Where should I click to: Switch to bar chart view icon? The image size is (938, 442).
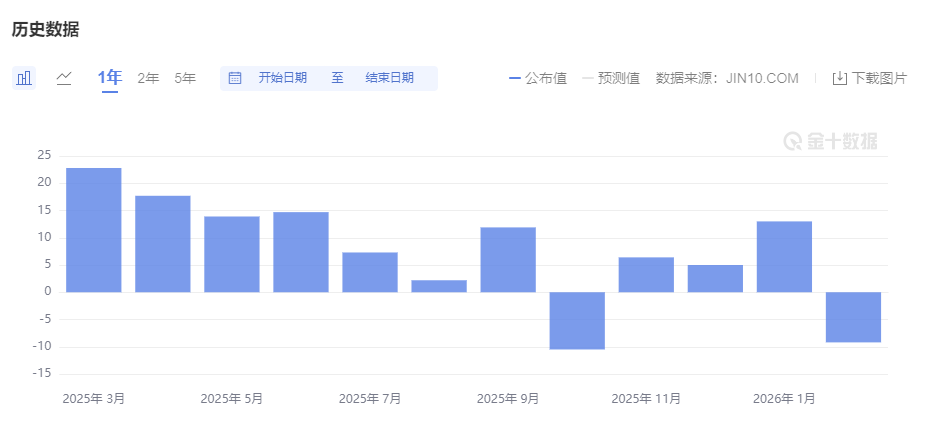(x=24, y=78)
